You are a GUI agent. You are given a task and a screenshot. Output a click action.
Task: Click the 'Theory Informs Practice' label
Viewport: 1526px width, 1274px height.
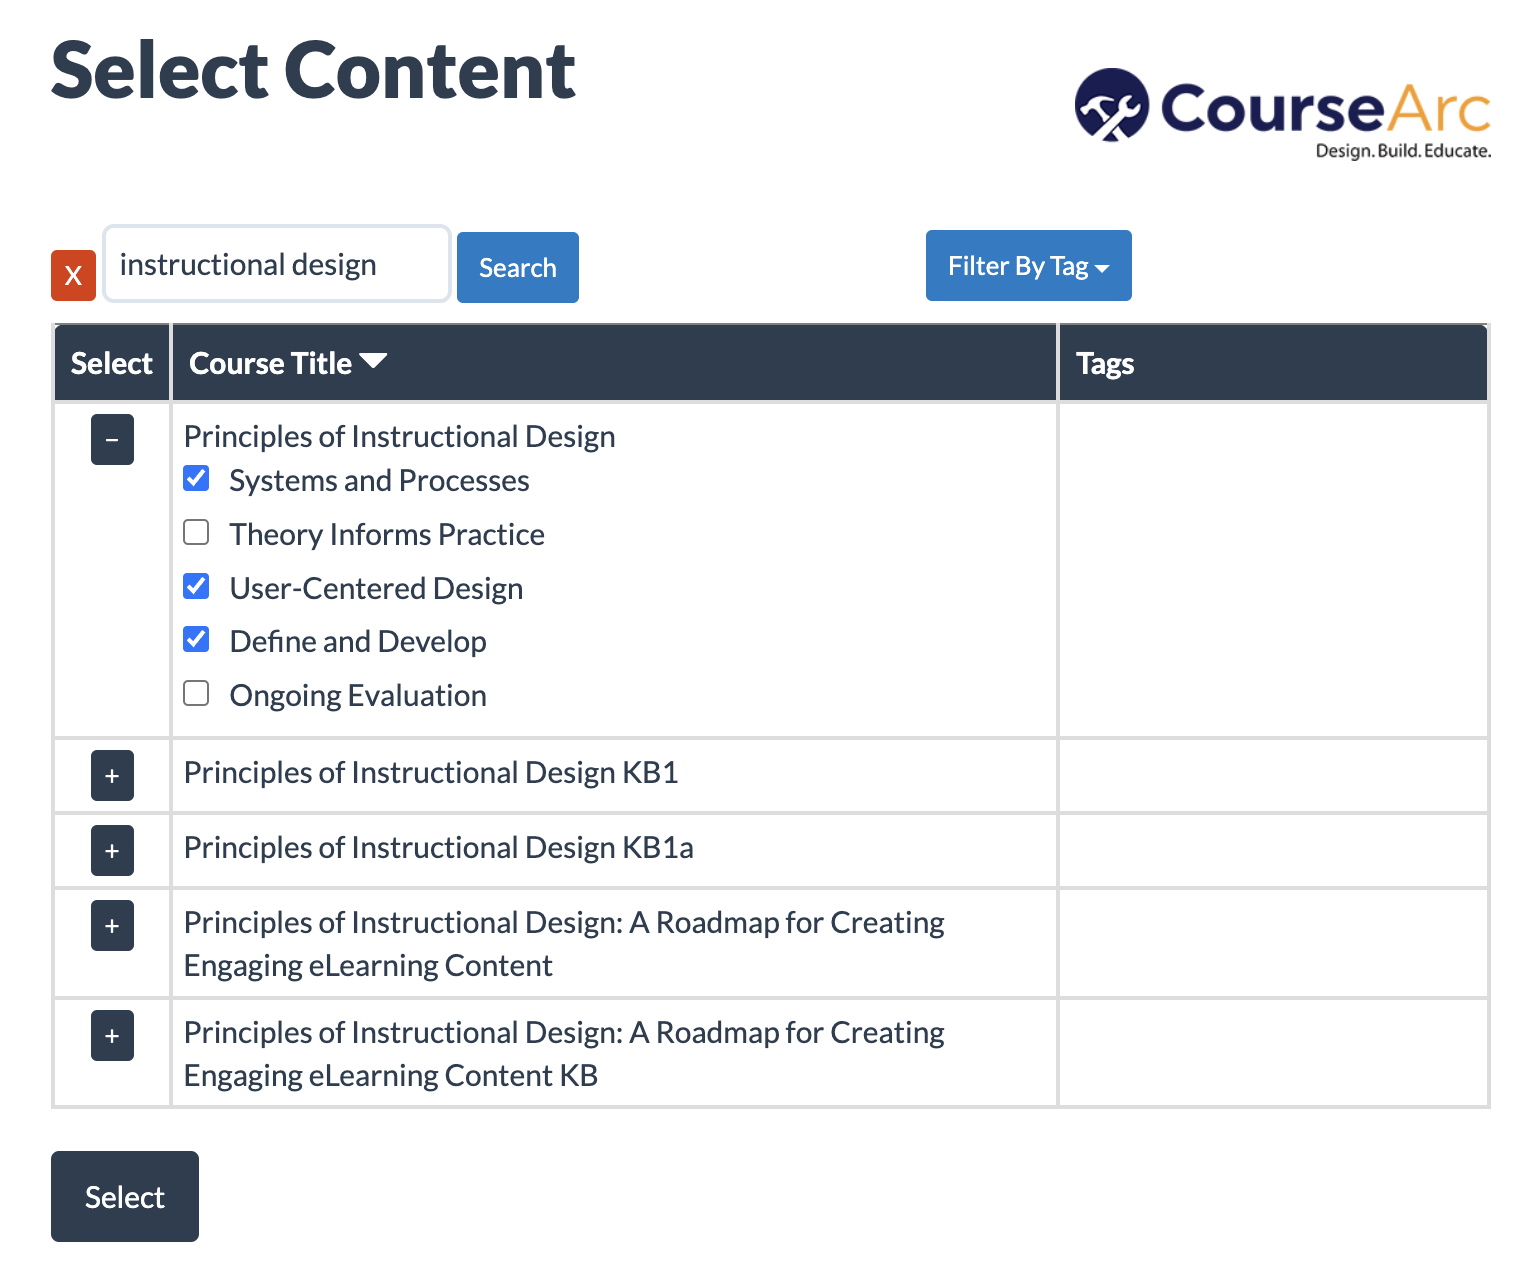click(x=387, y=535)
